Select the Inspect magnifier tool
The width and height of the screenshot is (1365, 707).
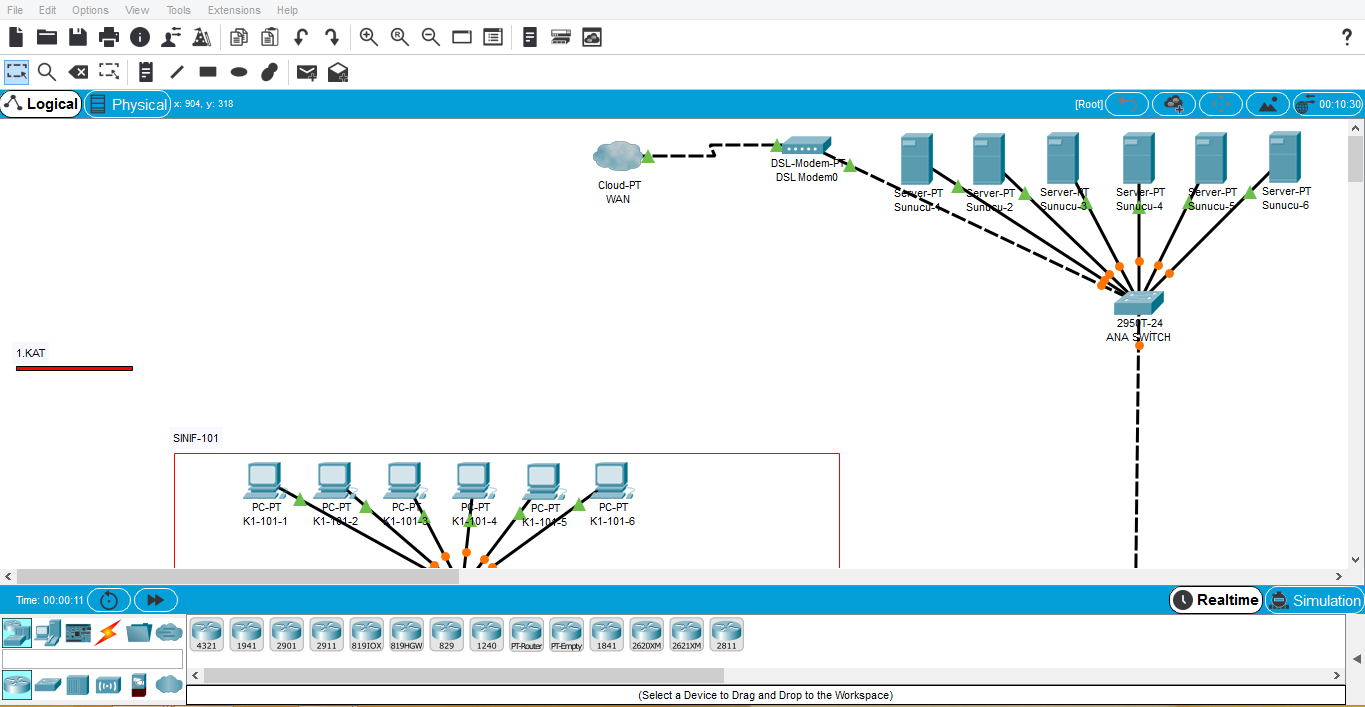[x=47, y=72]
